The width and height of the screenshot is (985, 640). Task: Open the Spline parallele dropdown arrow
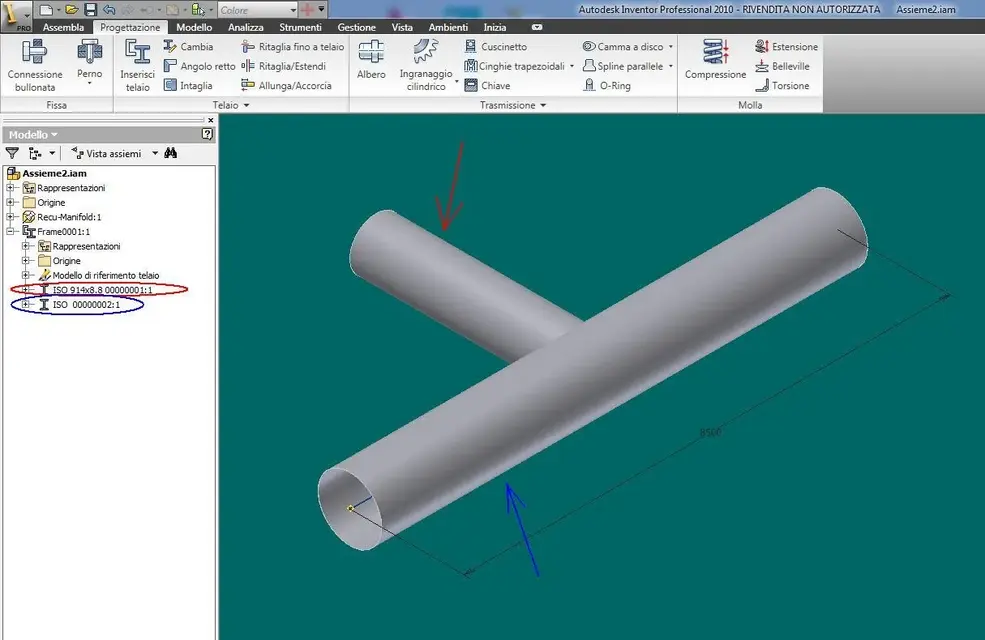tap(671, 66)
